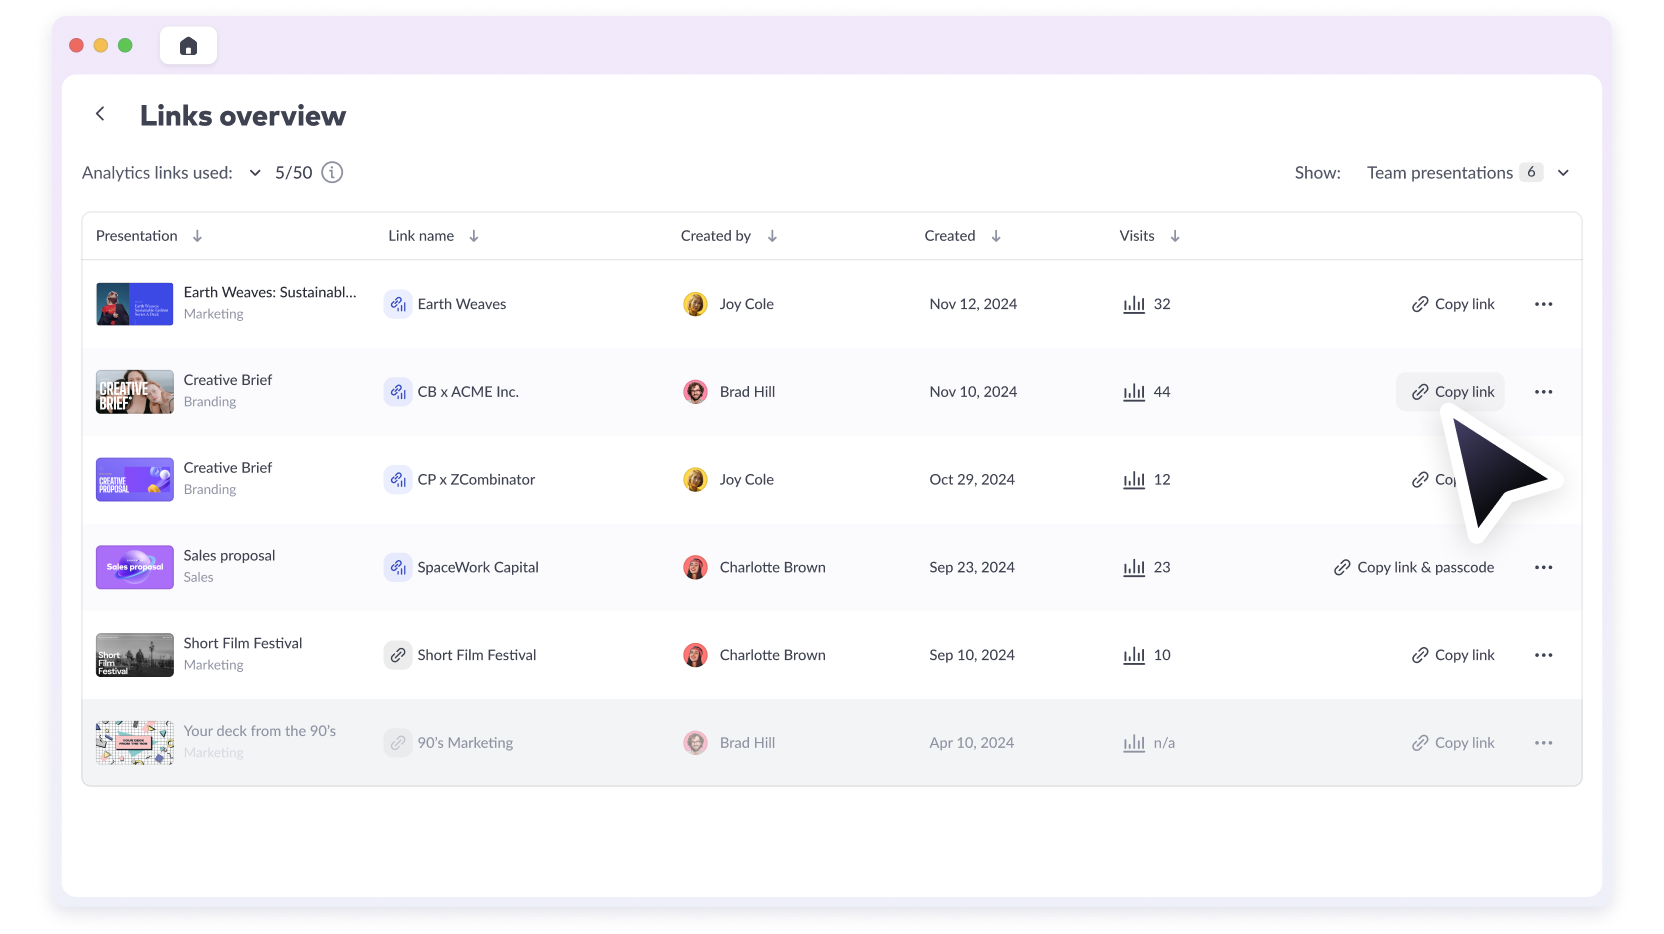Select 'Sales proposal' presentation title
The width and height of the screenshot is (1664, 934).
tap(229, 556)
